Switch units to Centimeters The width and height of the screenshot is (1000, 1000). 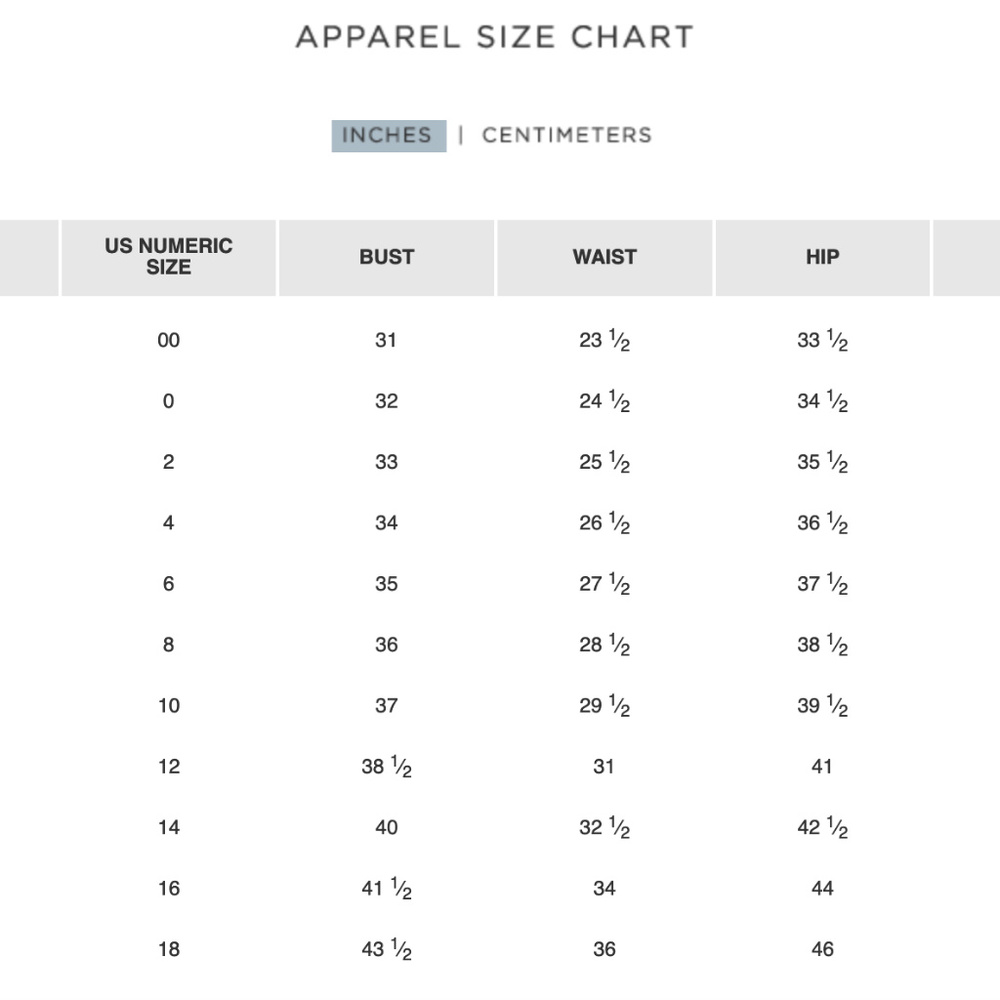(567, 135)
